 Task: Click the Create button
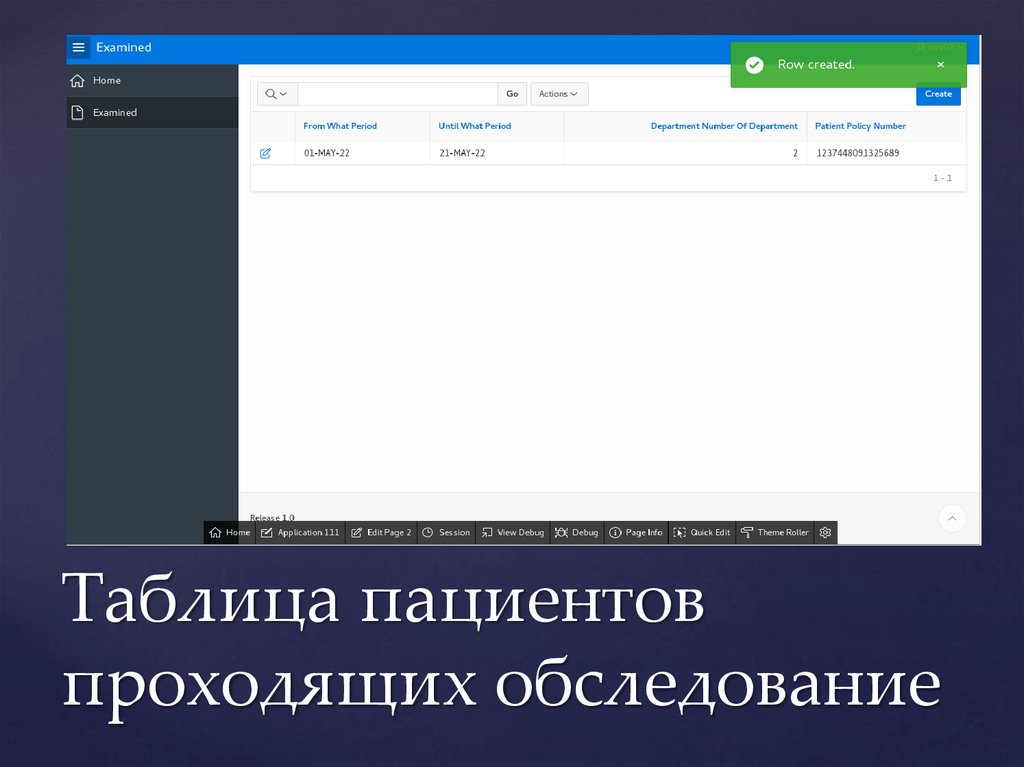(938, 93)
